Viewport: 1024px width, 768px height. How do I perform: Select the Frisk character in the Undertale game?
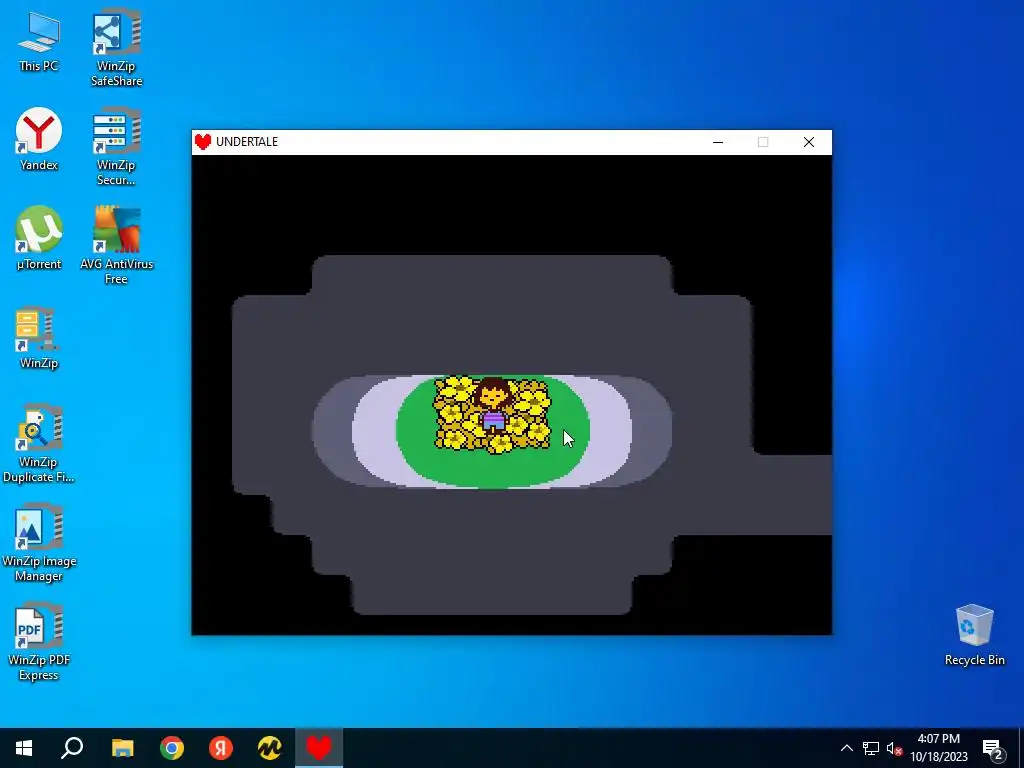(x=492, y=406)
